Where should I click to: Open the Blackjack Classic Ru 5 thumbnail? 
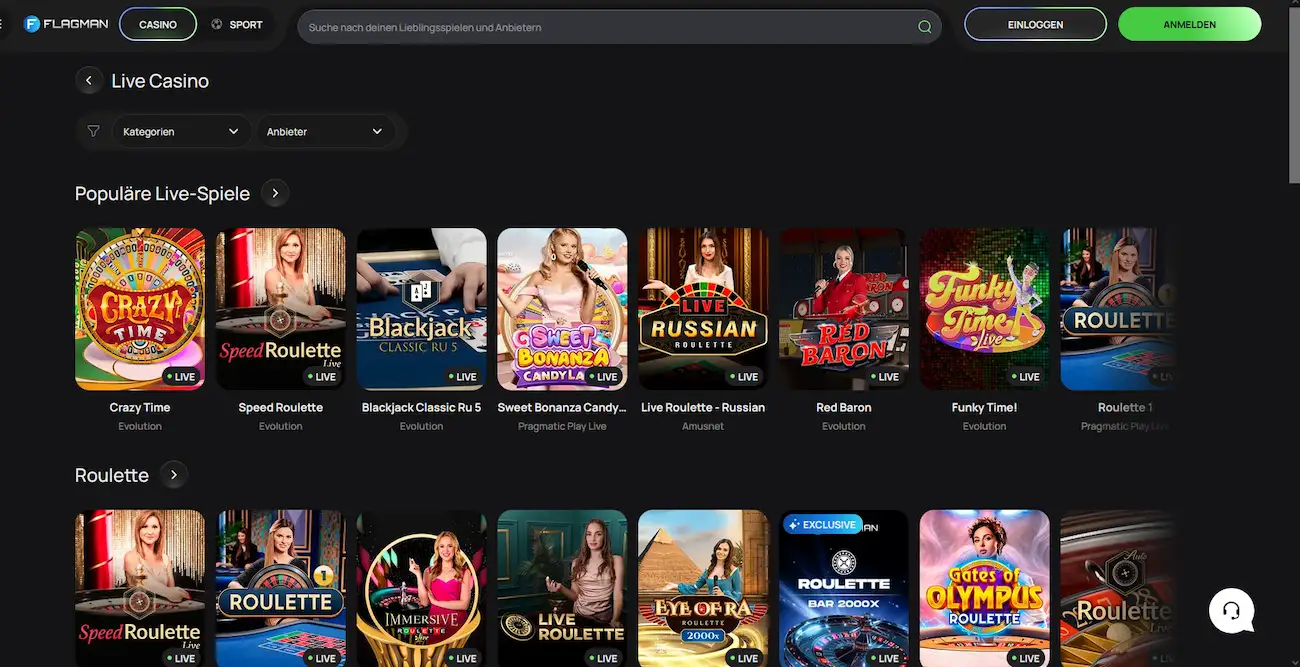pos(422,309)
